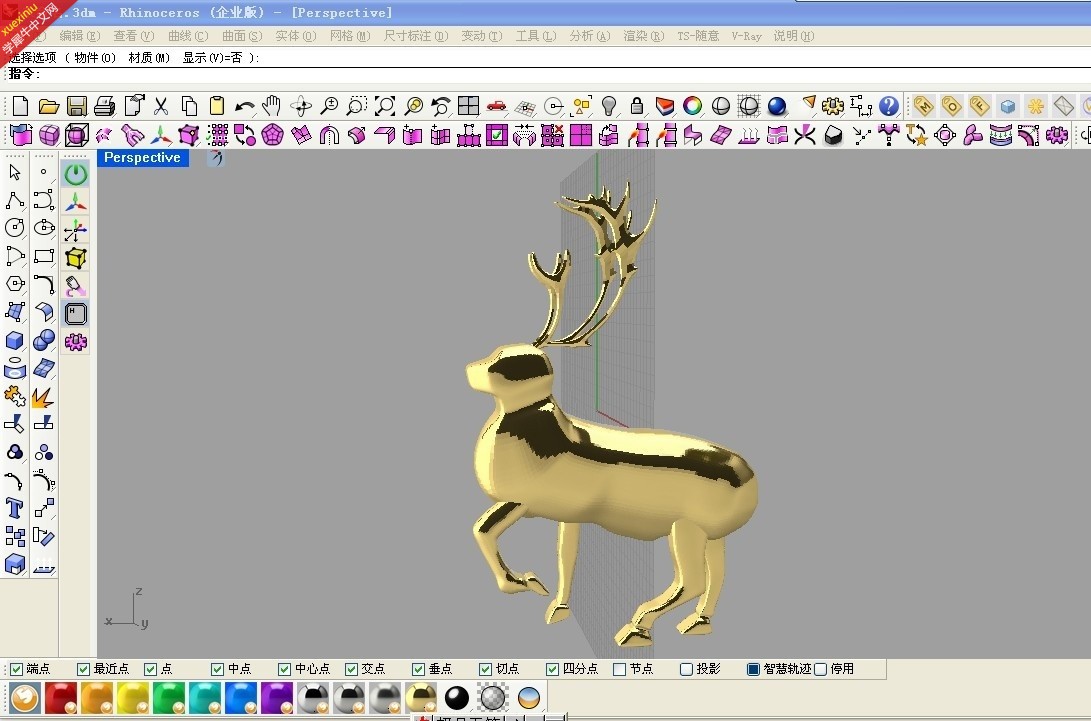
Task: Enable the 停用 checkbox
Action: 820,670
